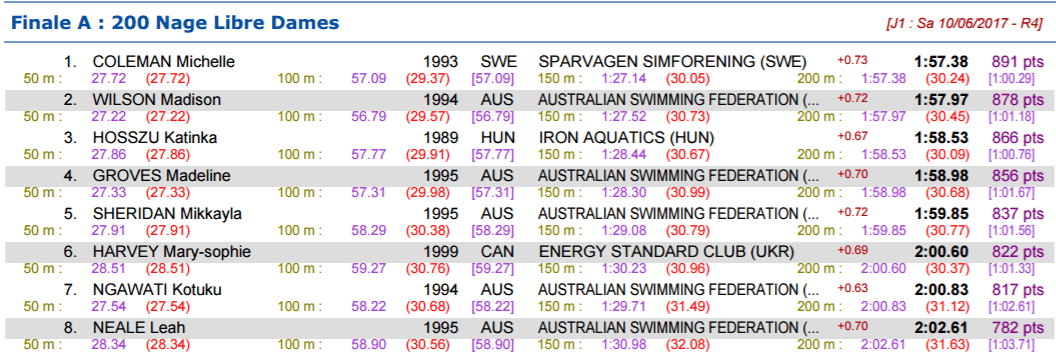Select the name WILSON Madison
Screen dimensions: 1056x362
157,100
